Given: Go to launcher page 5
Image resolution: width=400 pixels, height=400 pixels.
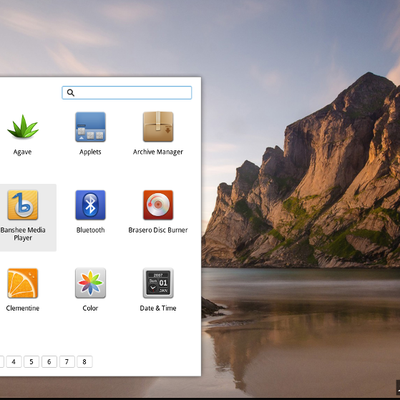Looking at the screenshot, I should pyautogui.click(x=31, y=362).
